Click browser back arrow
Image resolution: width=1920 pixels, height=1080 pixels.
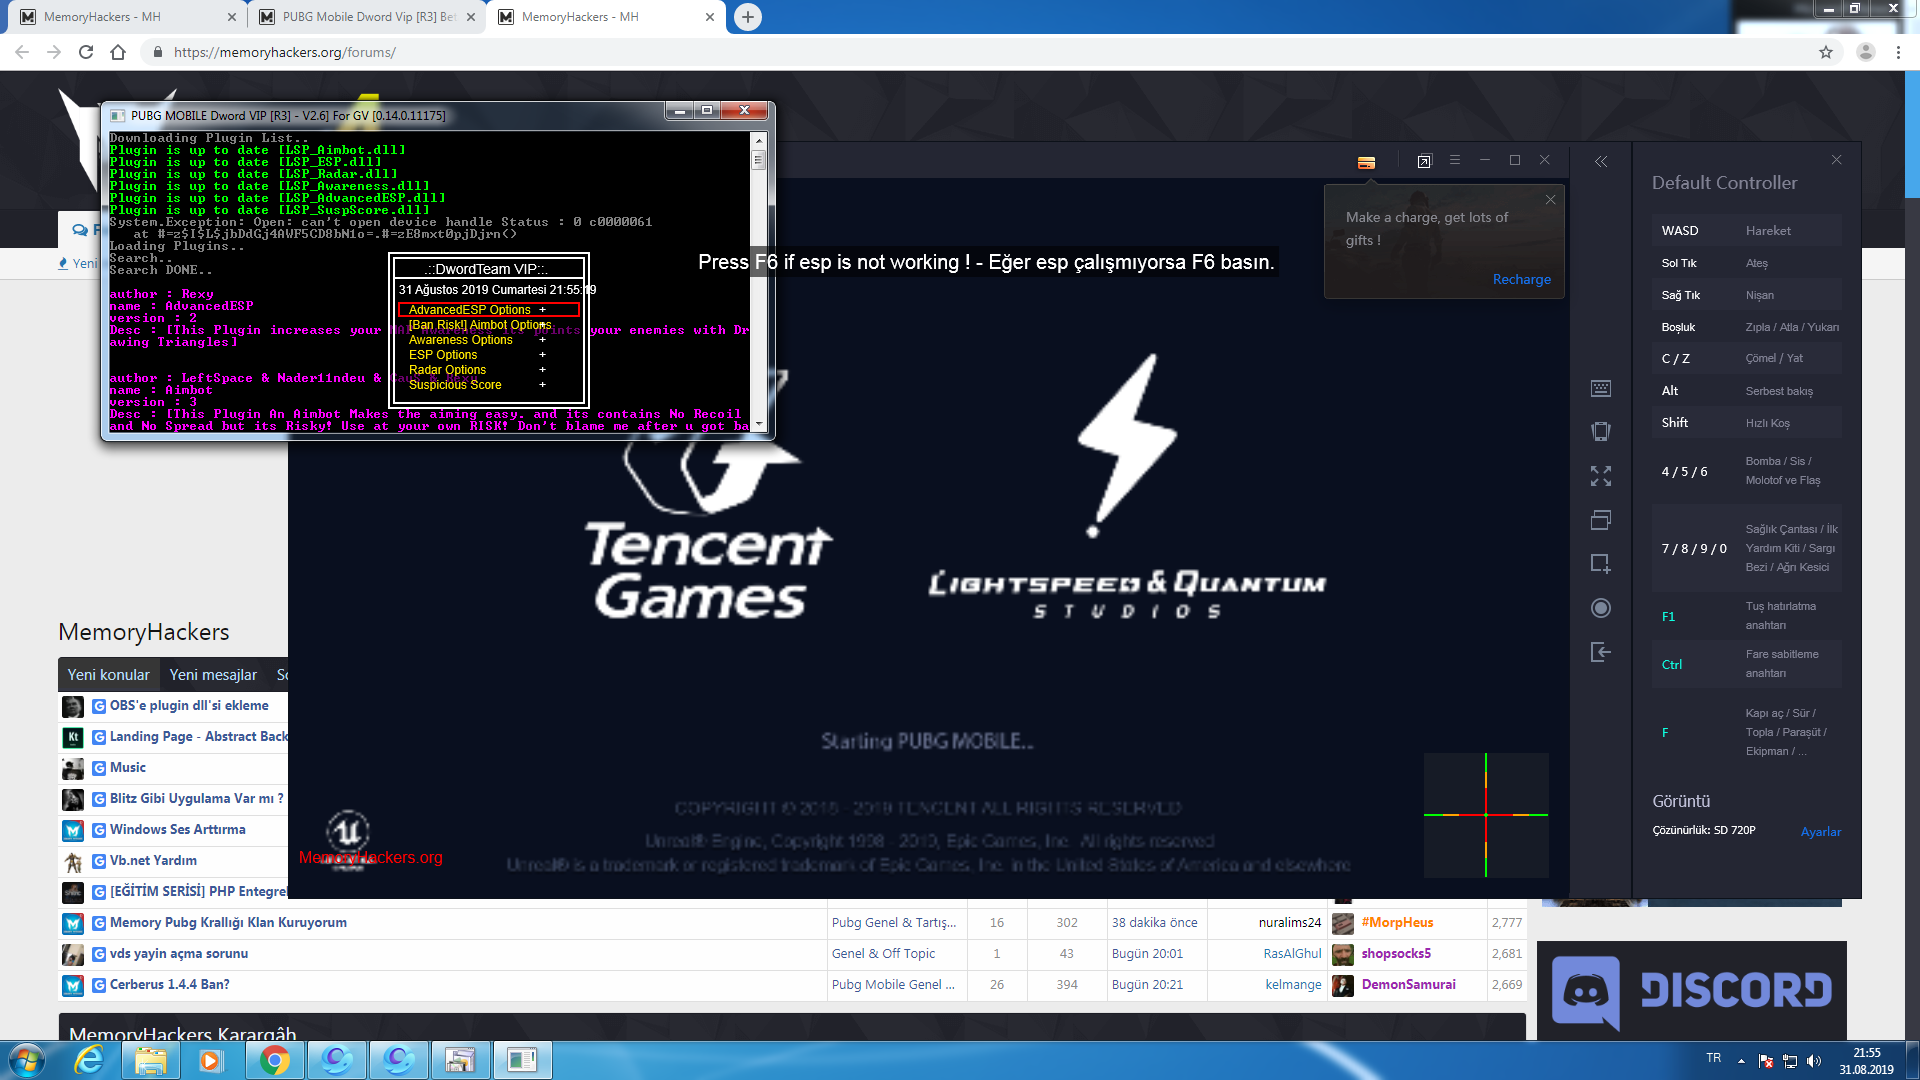(x=22, y=52)
